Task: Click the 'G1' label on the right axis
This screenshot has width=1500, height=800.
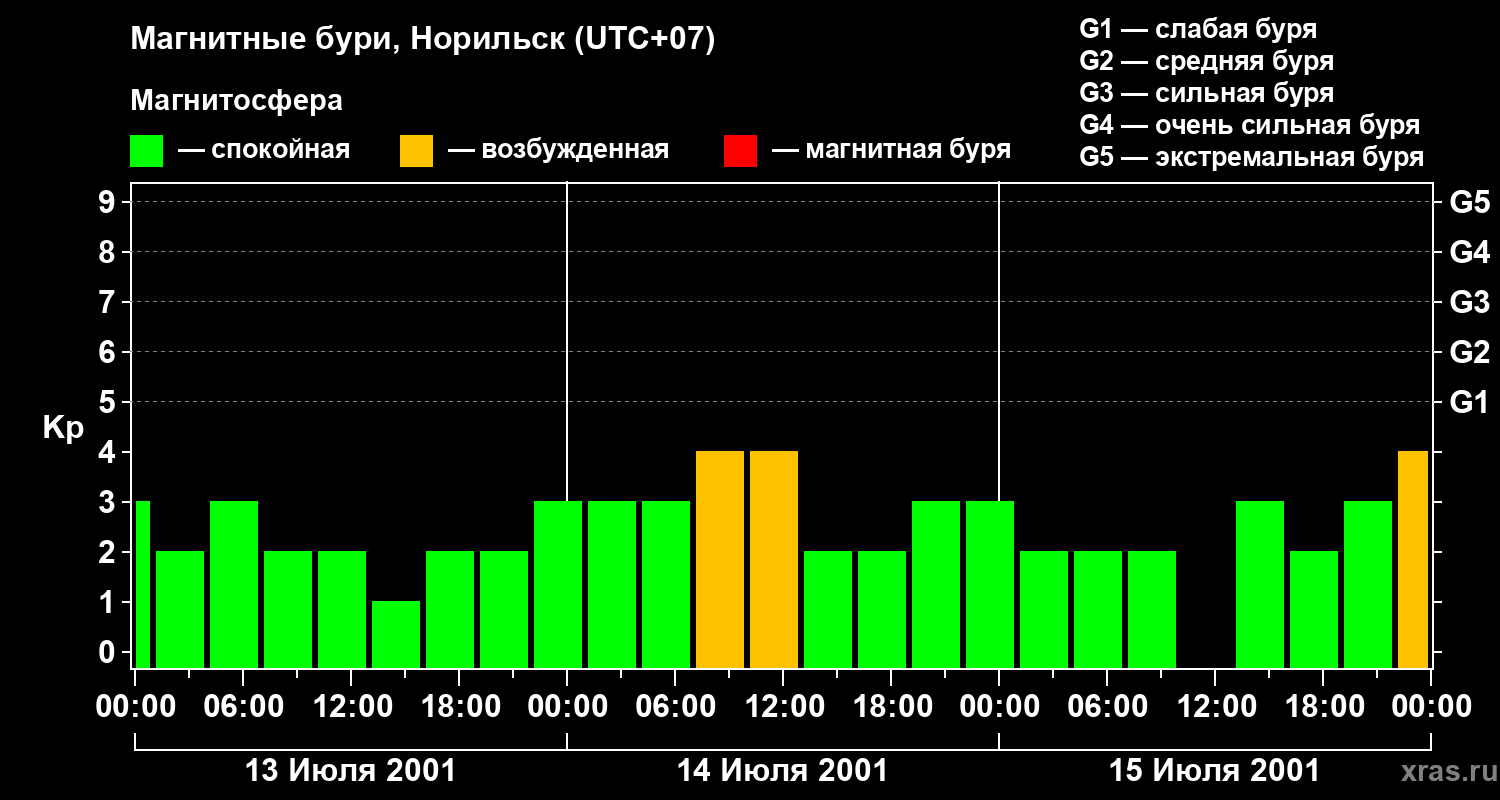Action: 1469,402
